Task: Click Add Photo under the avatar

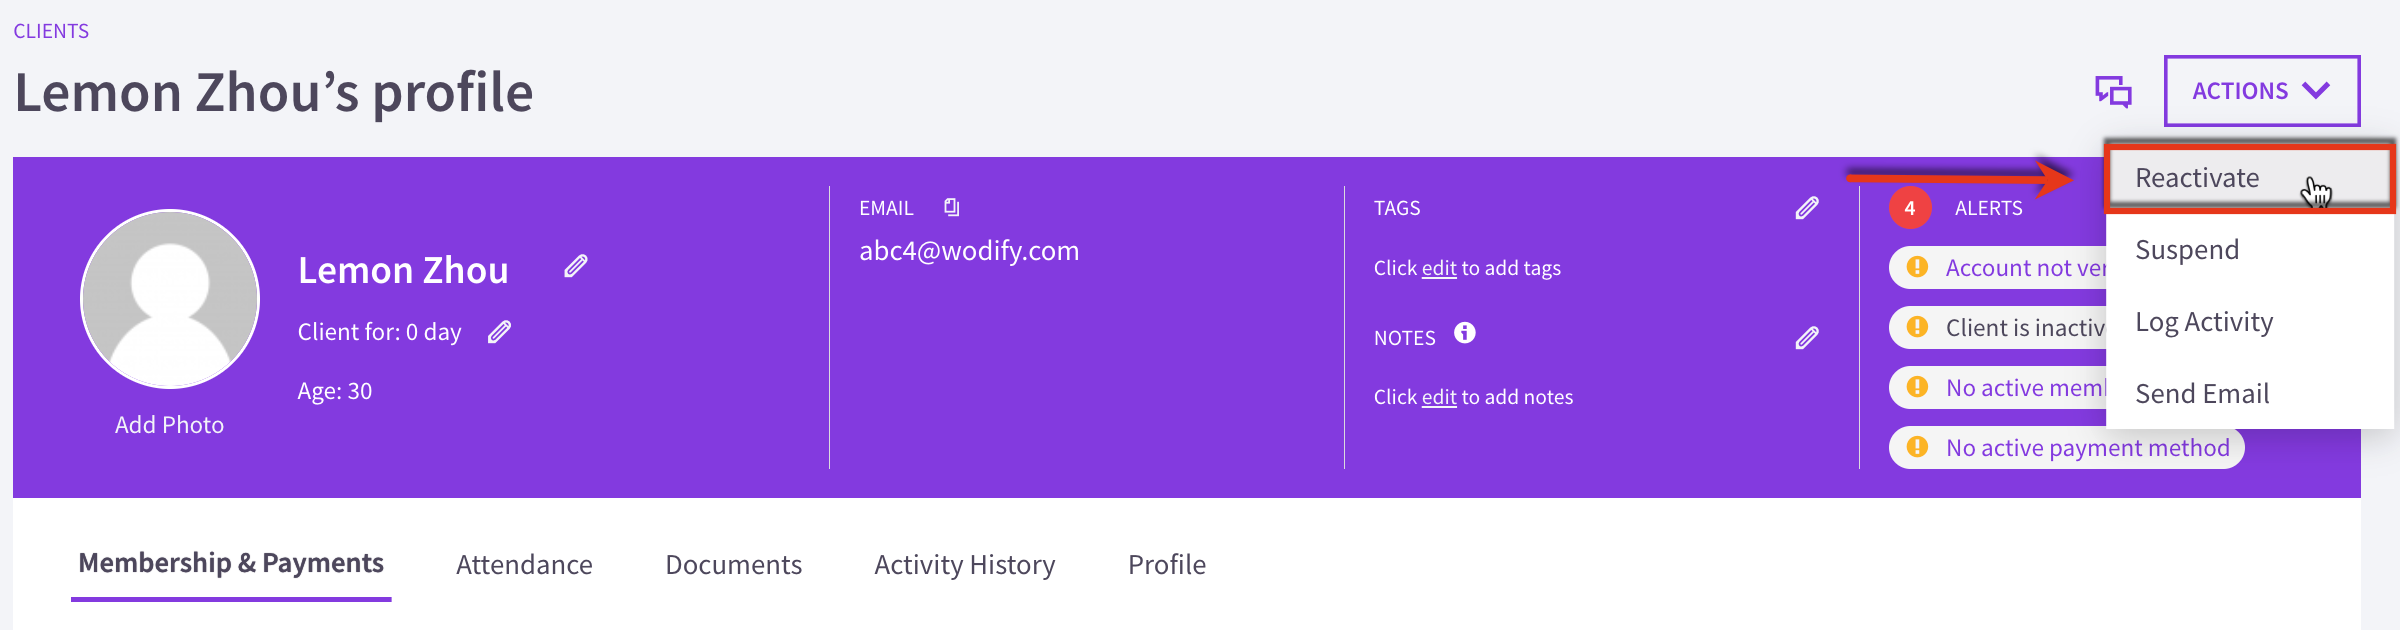Action: [169, 425]
